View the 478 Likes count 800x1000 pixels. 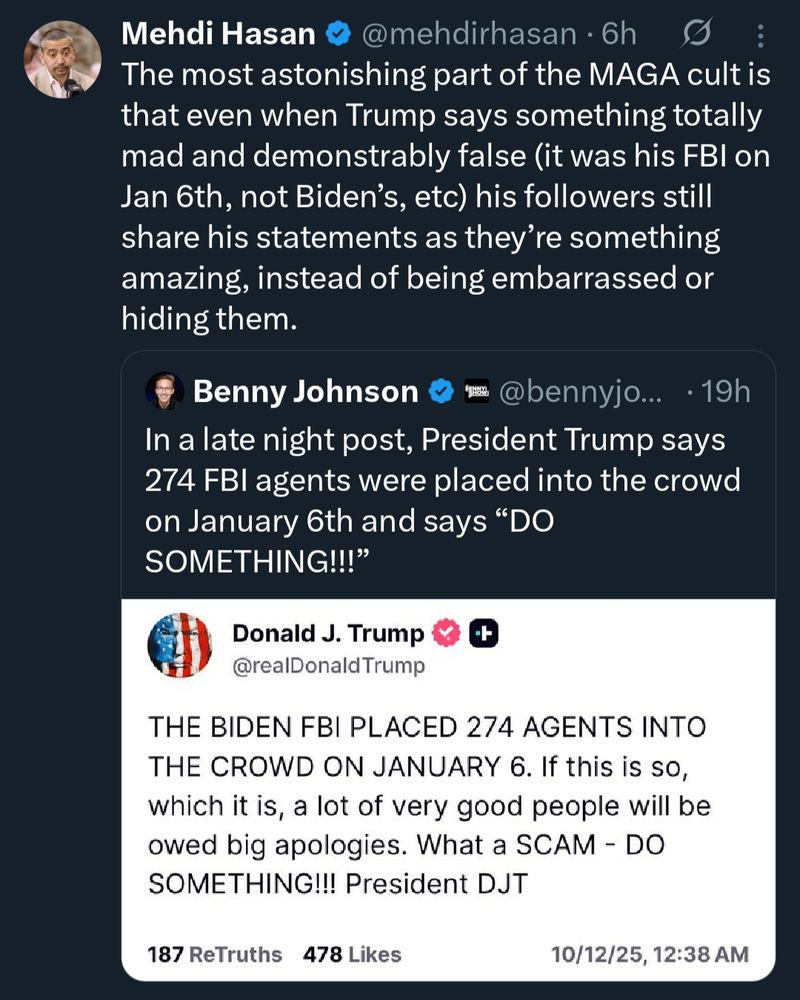pyautogui.click(x=352, y=954)
